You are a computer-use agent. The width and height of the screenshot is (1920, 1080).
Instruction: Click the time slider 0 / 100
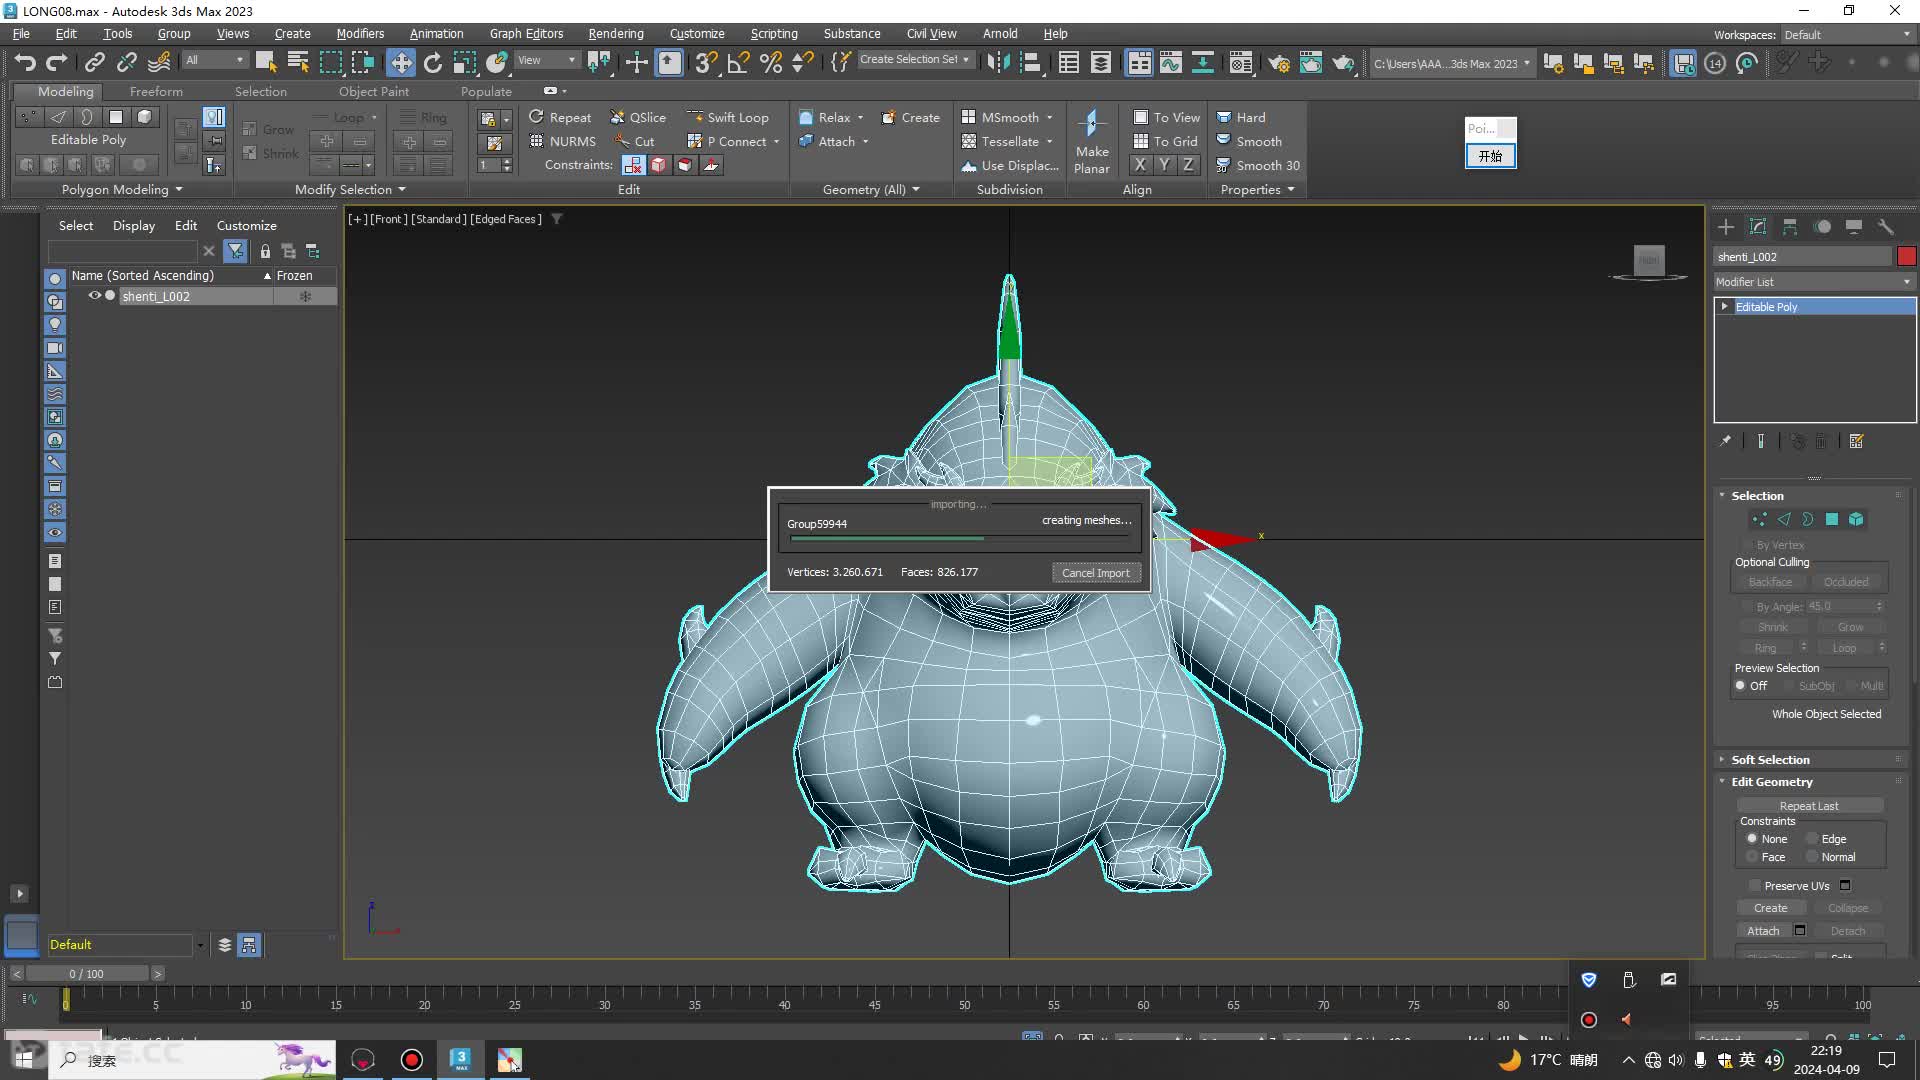[86, 974]
